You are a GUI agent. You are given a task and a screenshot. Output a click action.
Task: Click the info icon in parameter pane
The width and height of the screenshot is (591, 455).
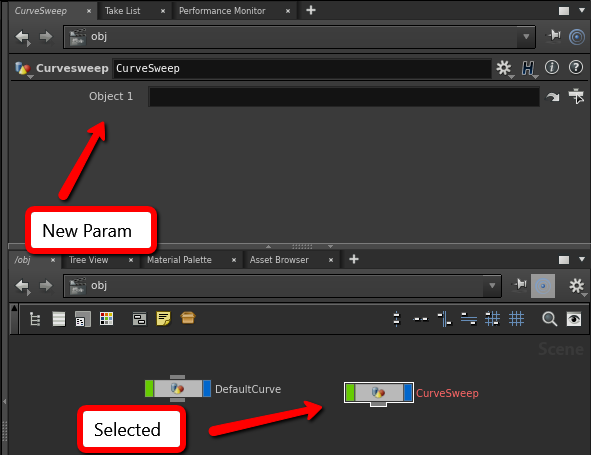[552, 67]
